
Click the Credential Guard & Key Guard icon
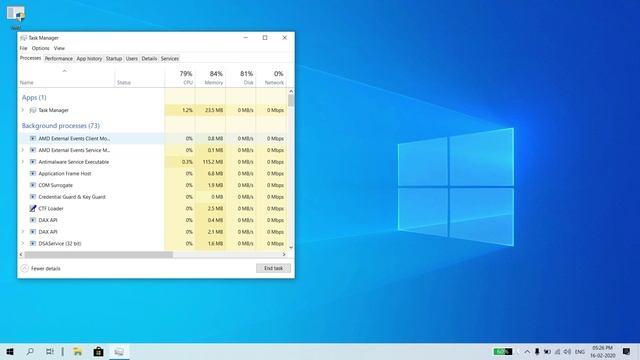pyautogui.click(x=33, y=197)
